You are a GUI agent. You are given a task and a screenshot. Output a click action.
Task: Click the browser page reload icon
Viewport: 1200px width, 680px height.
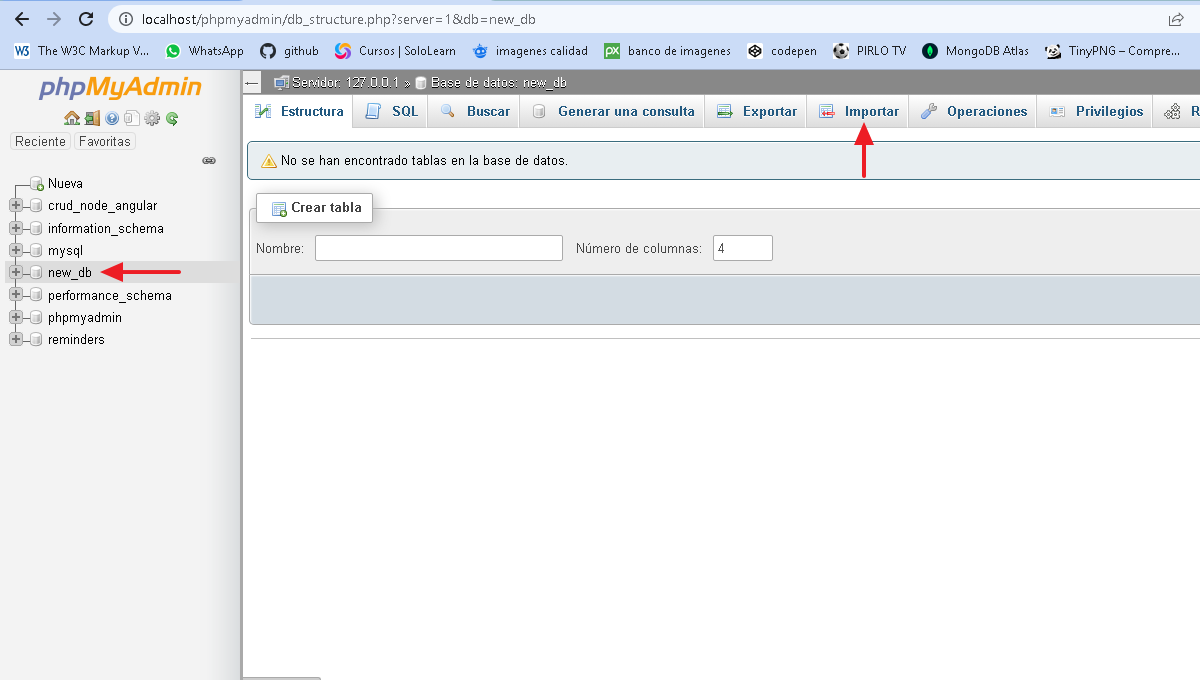coord(85,17)
